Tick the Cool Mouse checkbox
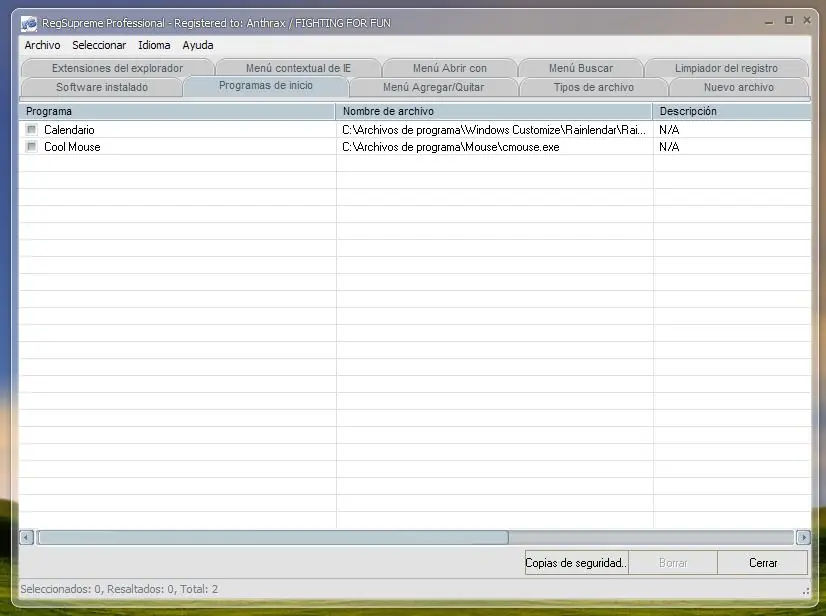The image size is (826, 616). pyautogui.click(x=32, y=146)
